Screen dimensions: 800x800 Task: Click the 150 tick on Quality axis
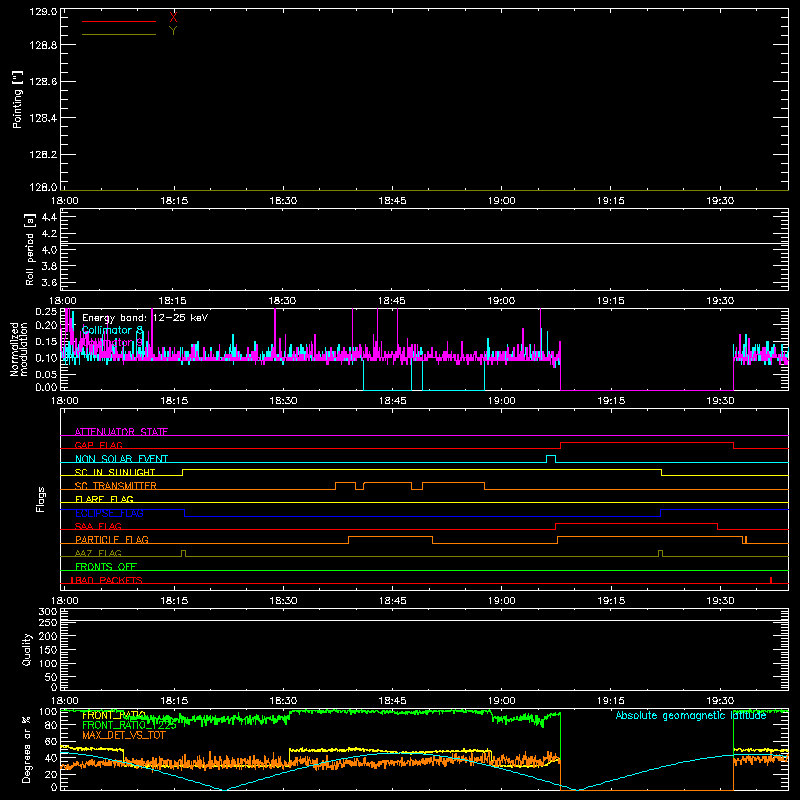(48, 651)
